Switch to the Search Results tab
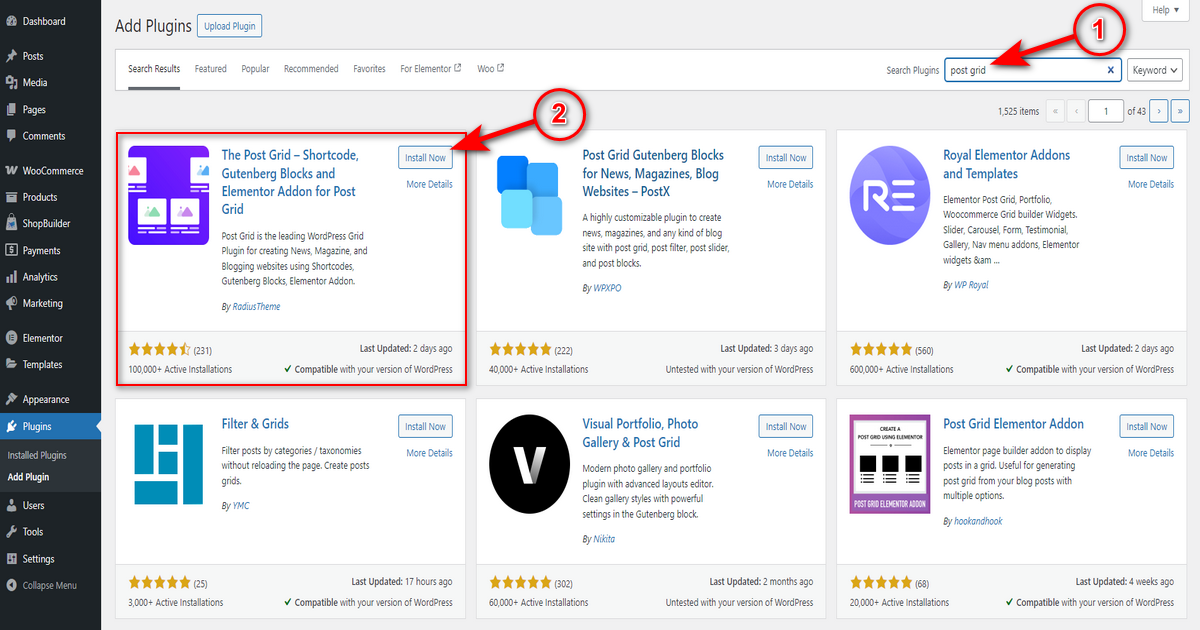Viewport: 1200px width, 630px height. (x=154, y=69)
